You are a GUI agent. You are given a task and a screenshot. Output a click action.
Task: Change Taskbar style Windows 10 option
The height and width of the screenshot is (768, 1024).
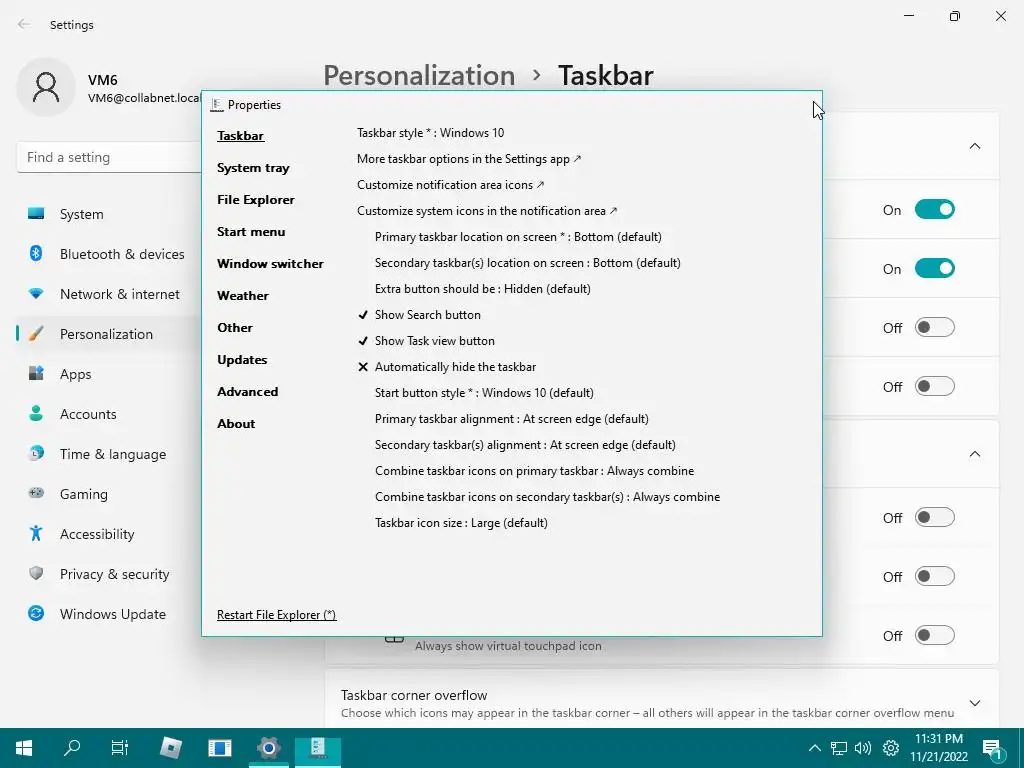coord(430,133)
